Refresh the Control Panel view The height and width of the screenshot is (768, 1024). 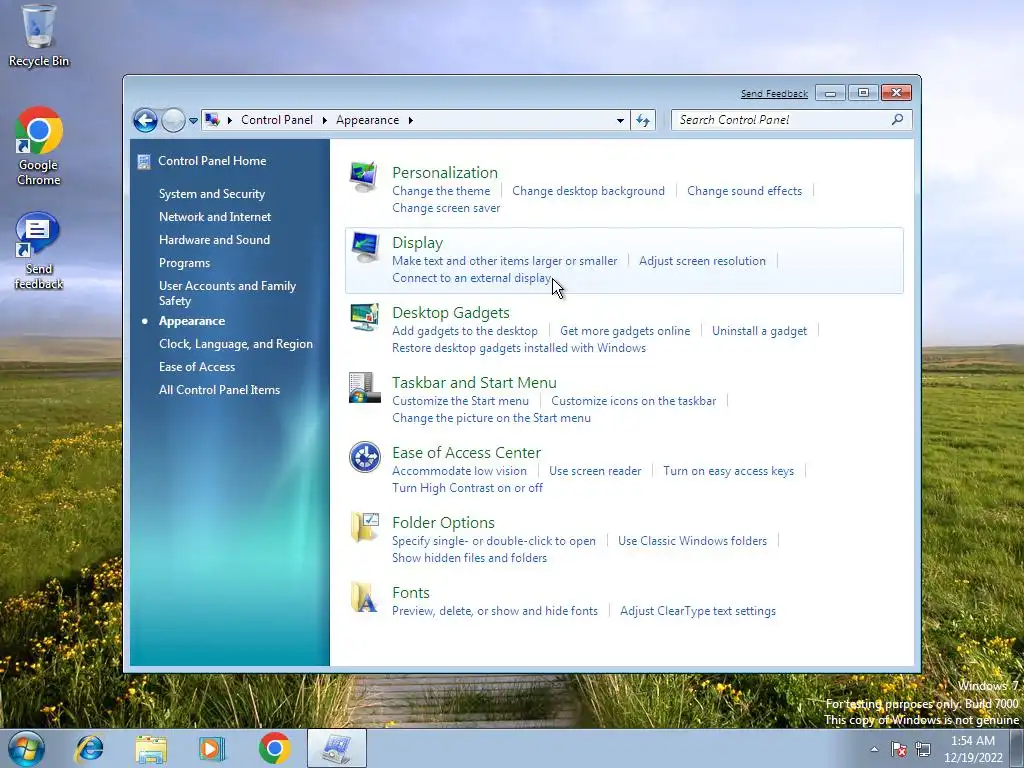(643, 120)
